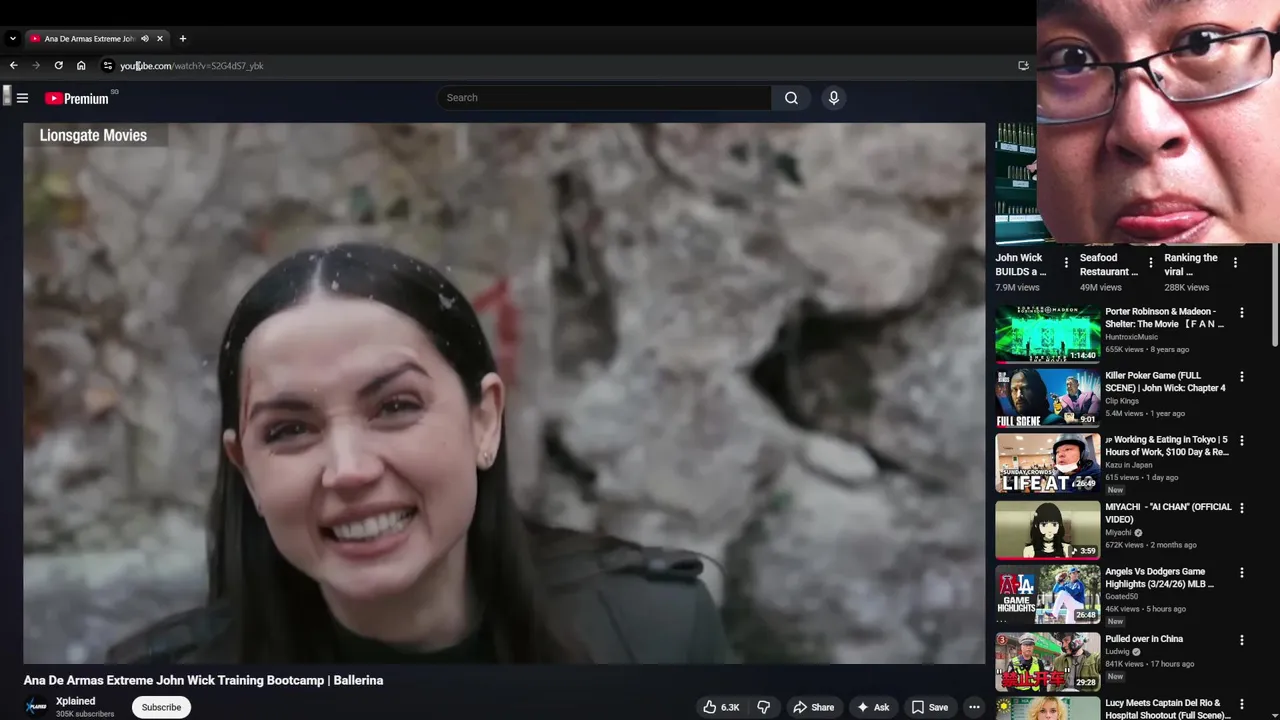Play Killer Poker Game FULL SCENE thumbnail
Image resolution: width=1280 pixels, height=720 pixels.
(1047, 398)
